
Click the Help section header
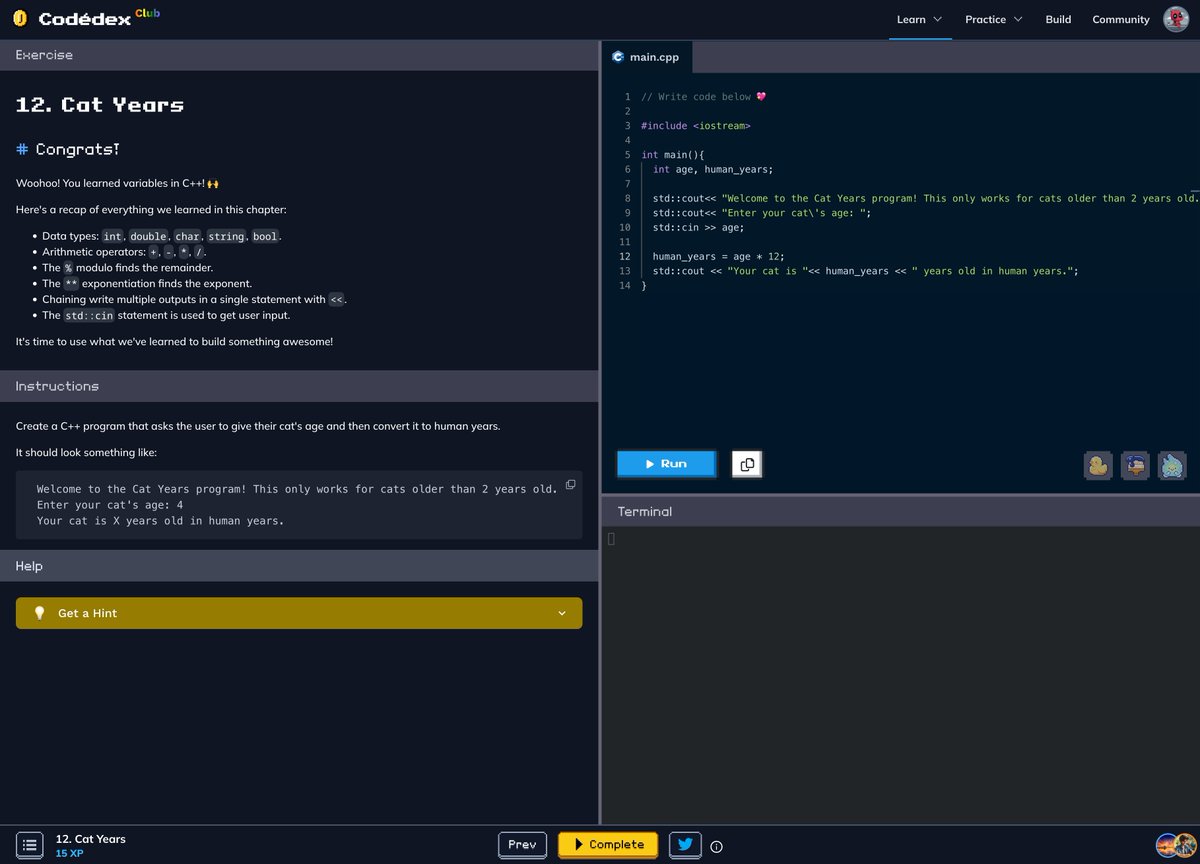(x=299, y=566)
